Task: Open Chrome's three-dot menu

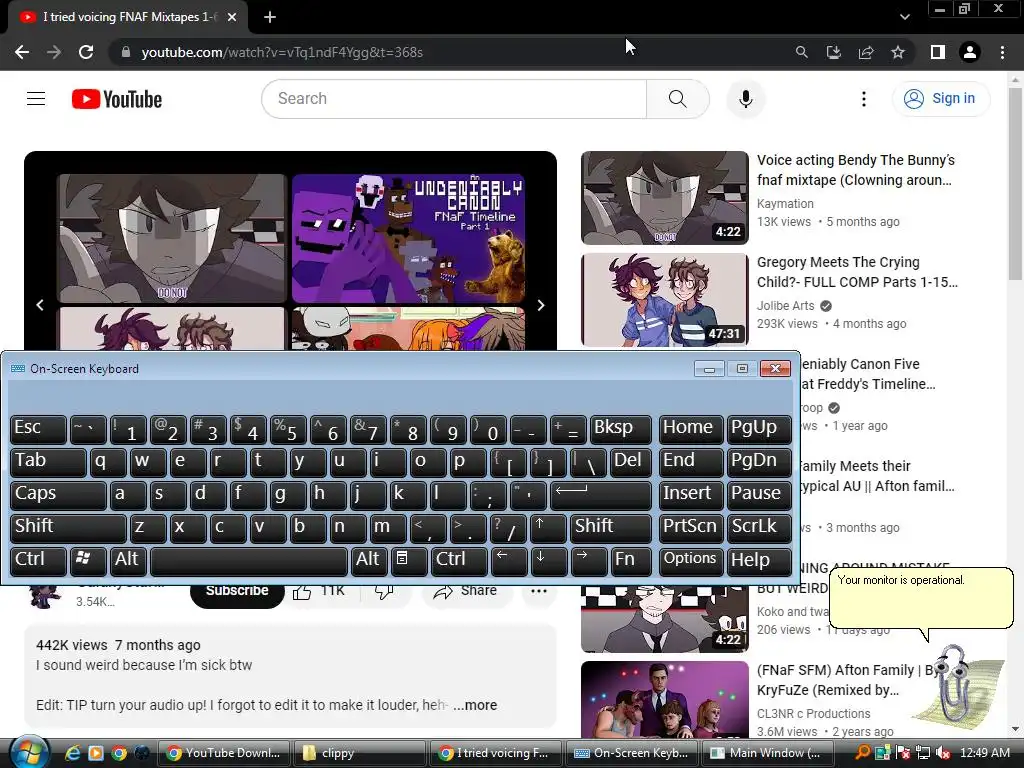Action: coord(1002,52)
